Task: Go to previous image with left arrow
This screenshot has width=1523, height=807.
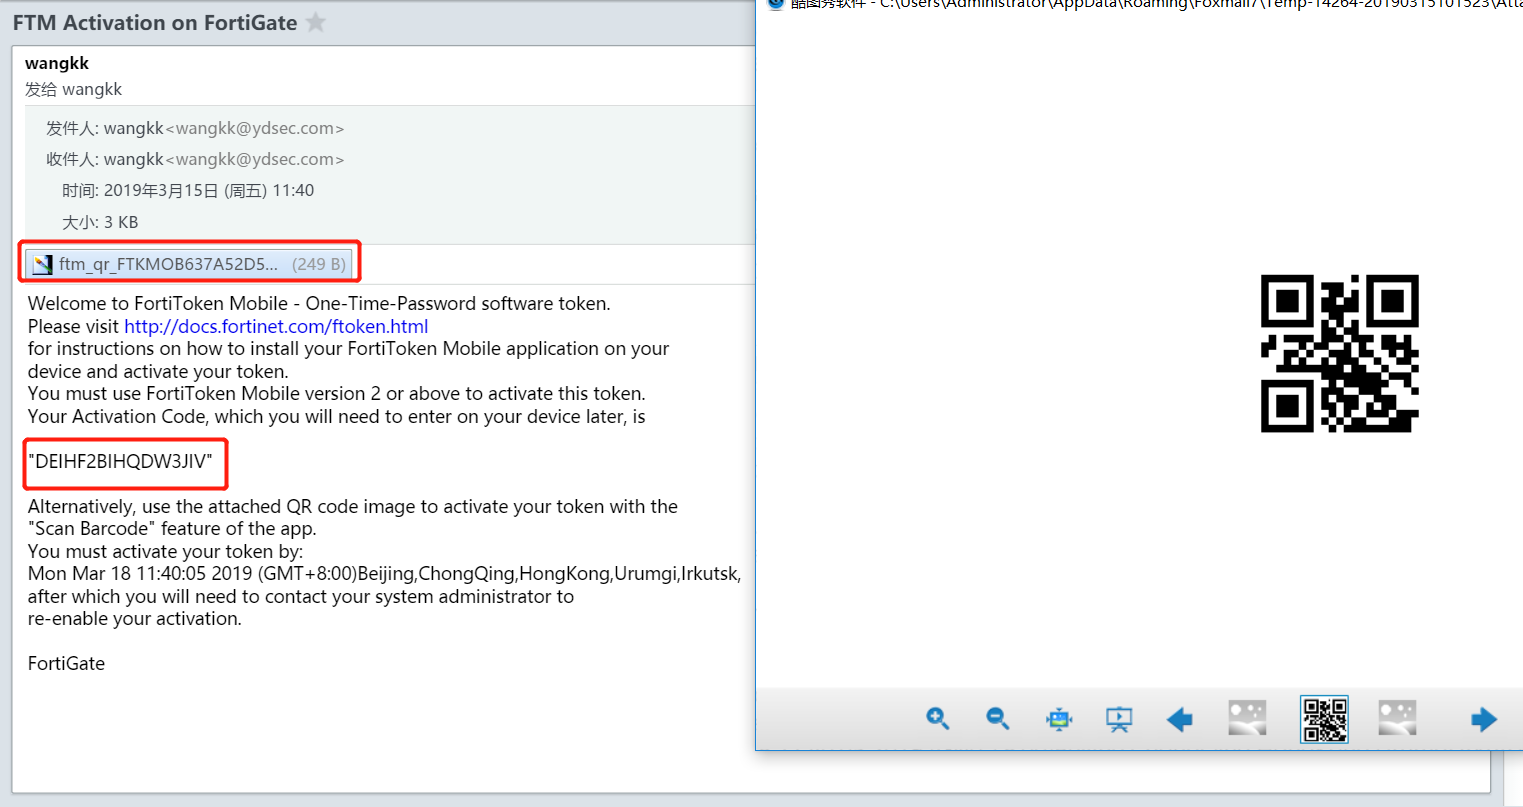Action: coord(1180,719)
